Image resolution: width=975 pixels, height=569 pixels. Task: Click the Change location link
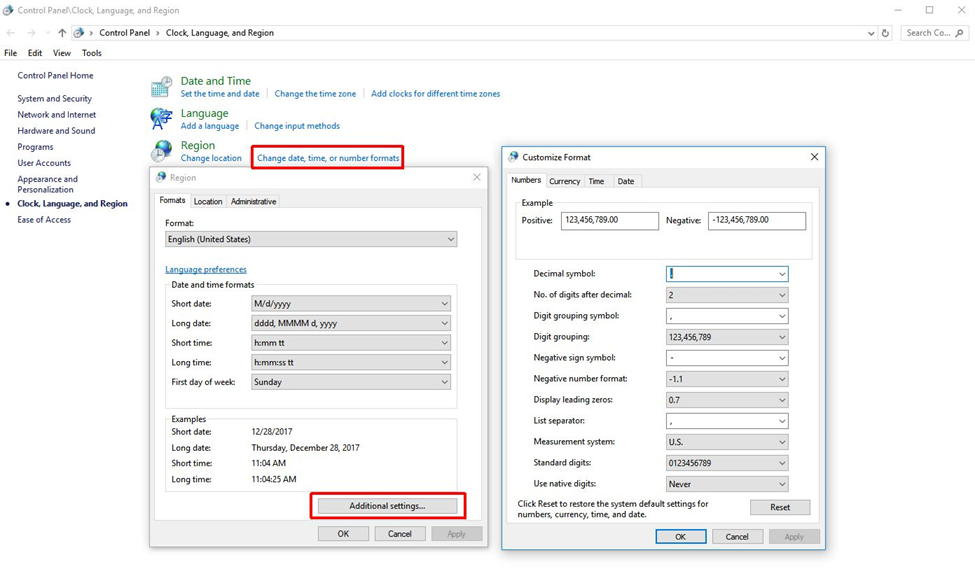click(x=211, y=158)
